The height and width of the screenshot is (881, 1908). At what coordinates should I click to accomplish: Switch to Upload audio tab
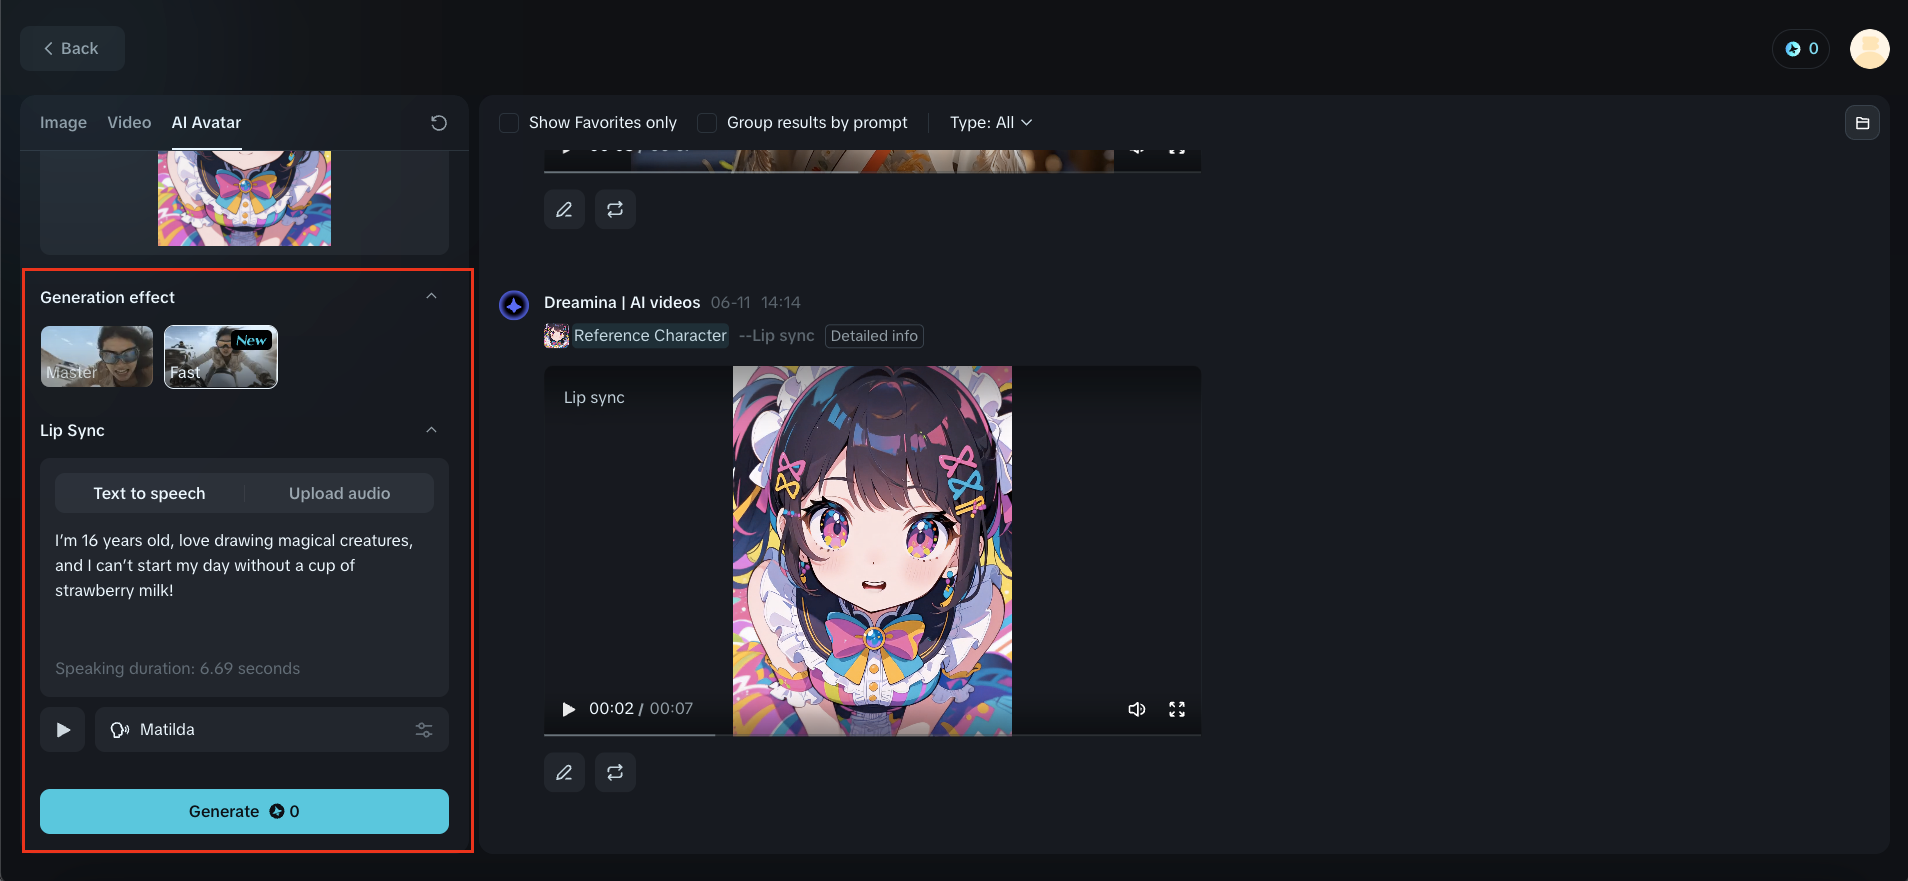coord(340,493)
